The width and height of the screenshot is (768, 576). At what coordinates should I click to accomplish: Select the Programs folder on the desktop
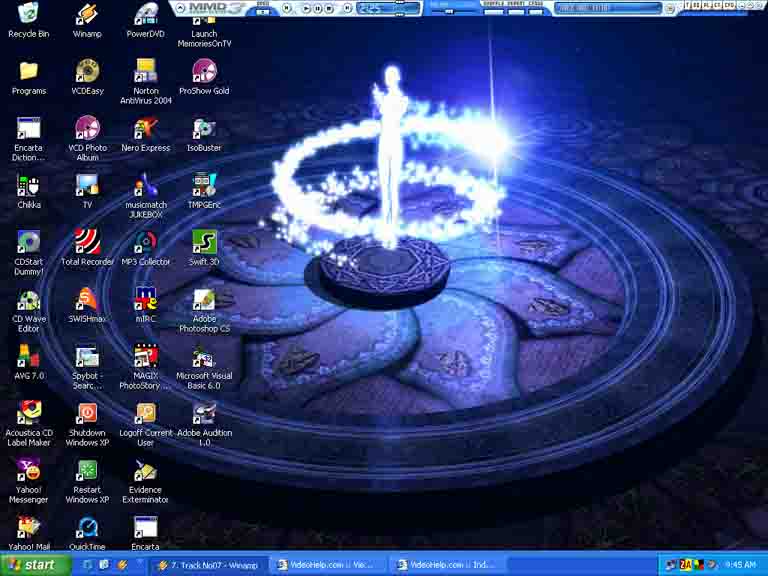[28, 77]
